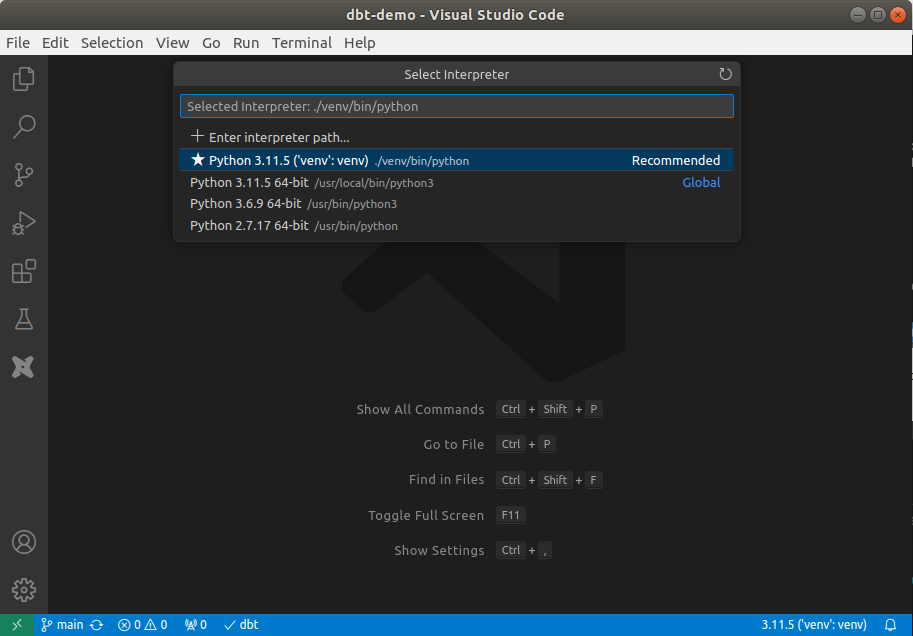Select recommended Python 3.11.5 venv interpreter

456,160
